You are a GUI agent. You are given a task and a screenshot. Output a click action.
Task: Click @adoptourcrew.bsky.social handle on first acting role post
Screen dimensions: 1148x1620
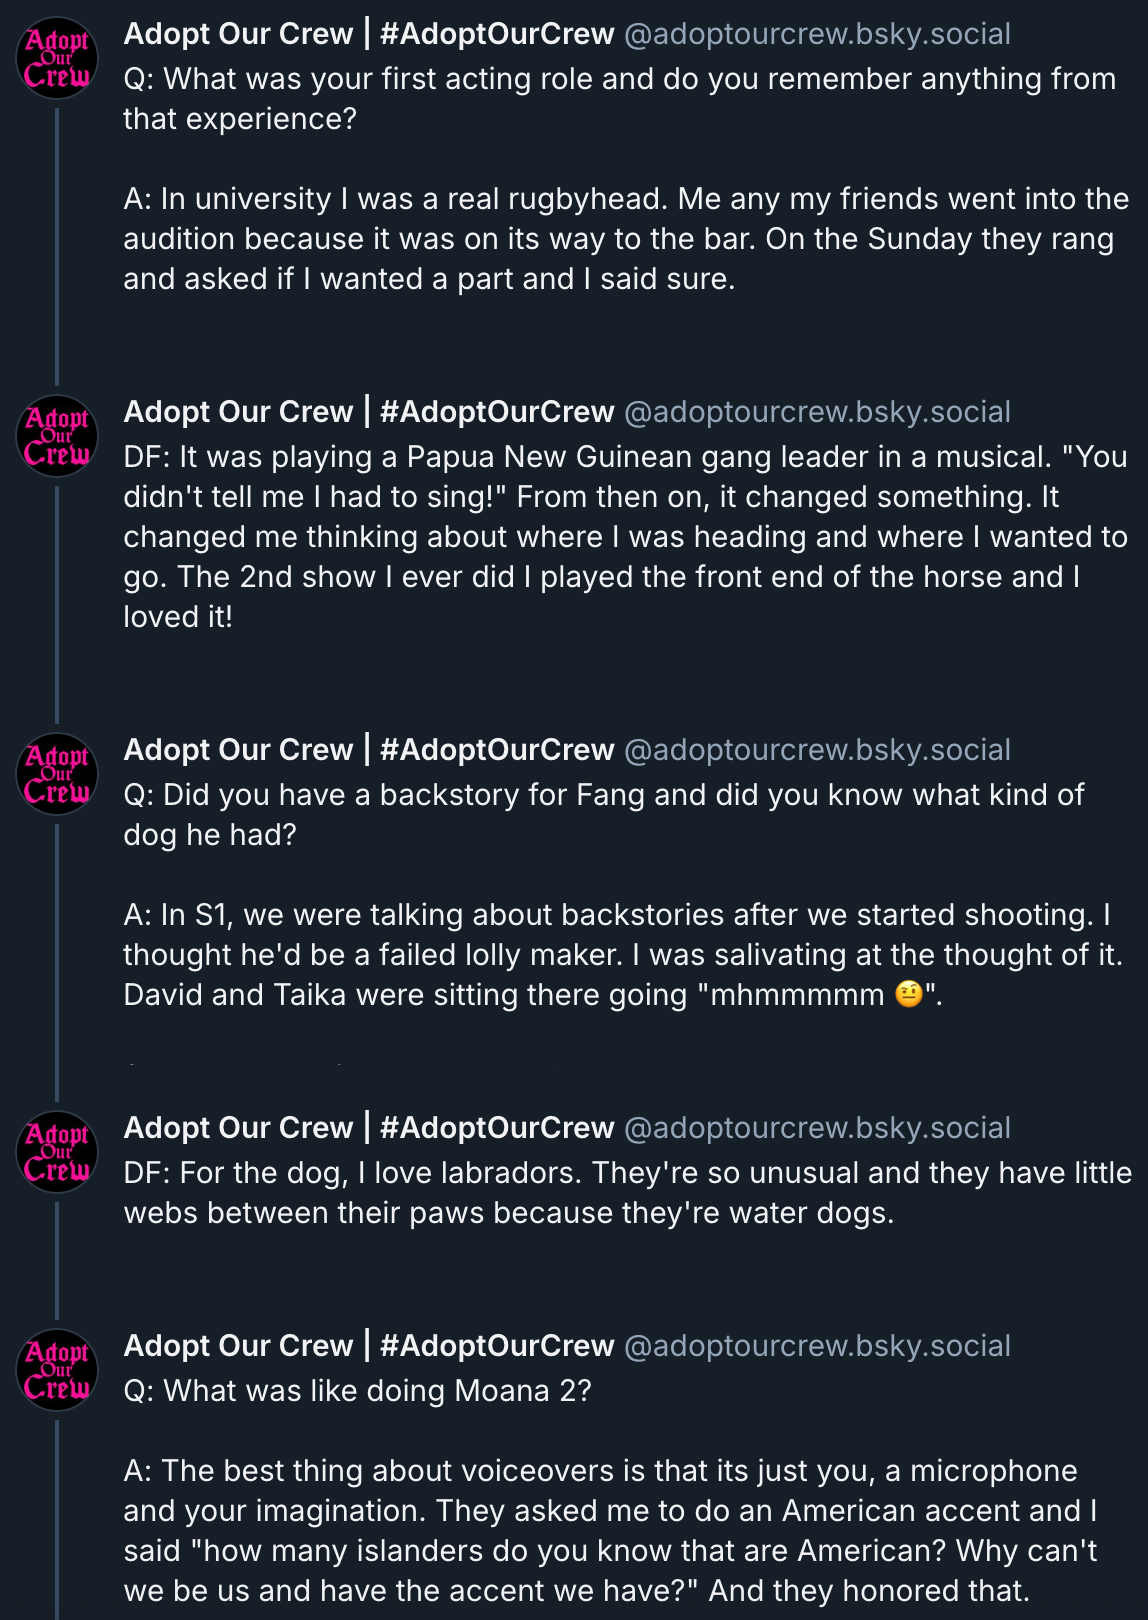coord(817,34)
